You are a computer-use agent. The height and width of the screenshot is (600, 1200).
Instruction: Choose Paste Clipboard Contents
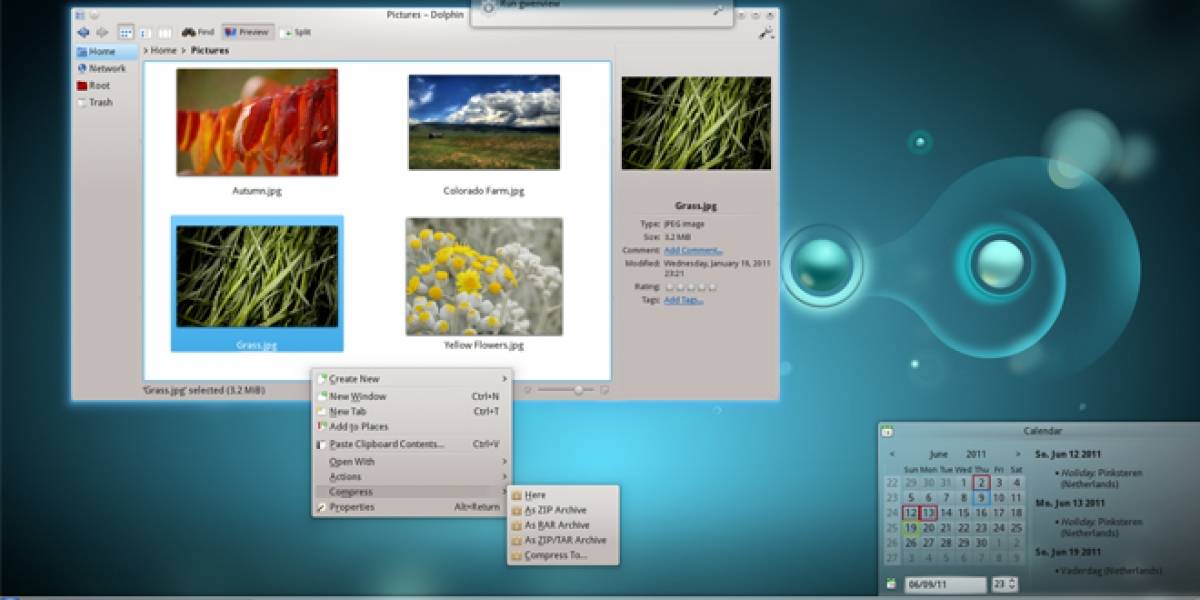(x=412, y=444)
